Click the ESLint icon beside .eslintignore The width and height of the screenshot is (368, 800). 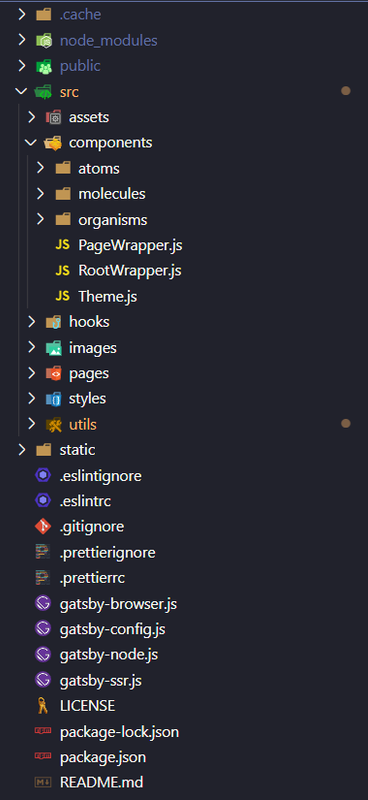pos(43,476)
